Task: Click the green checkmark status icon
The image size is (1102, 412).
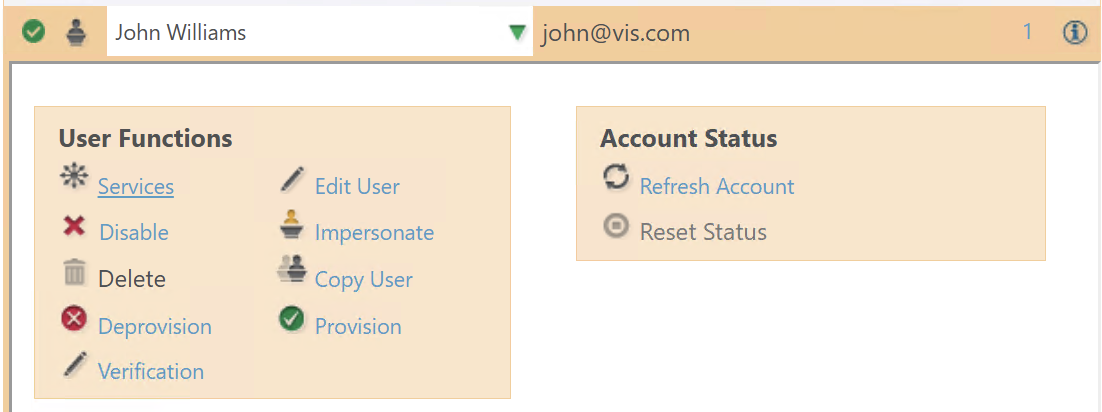Action: point(34,33)
